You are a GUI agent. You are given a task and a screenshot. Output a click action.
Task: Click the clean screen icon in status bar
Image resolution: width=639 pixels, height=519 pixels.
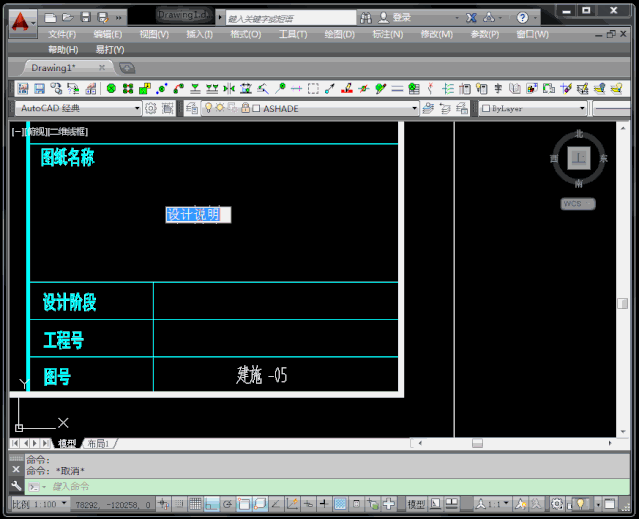click(609, 504)
